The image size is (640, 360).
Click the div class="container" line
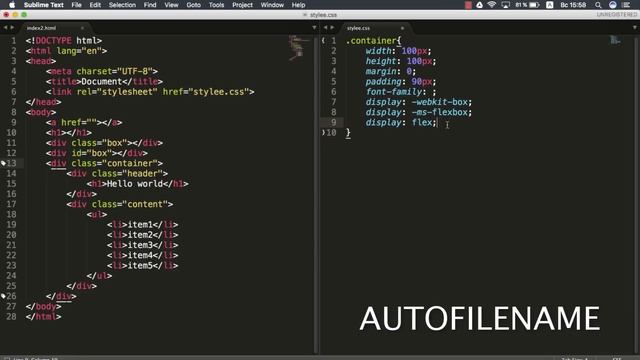coord(104,163)
